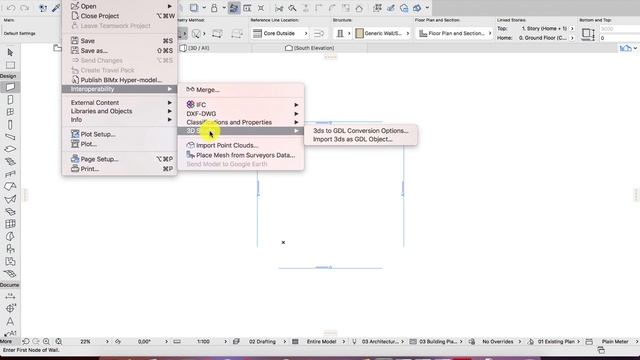Open IFC submenu

pos(241,105)
